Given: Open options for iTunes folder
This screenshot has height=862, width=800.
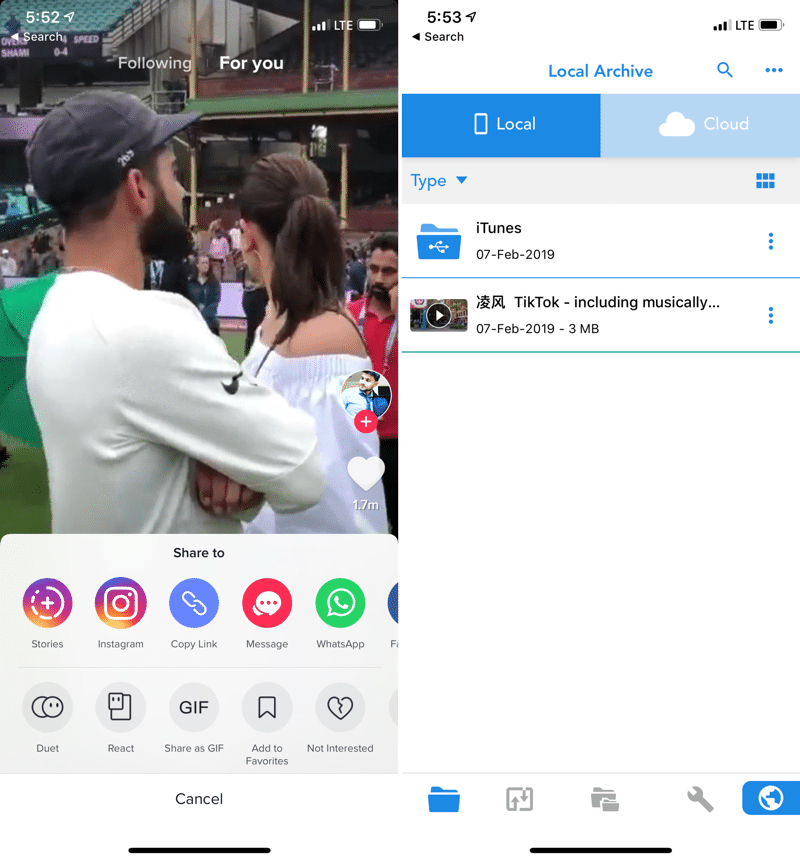Looking at the screenshot, I should [x=770, y=241].
